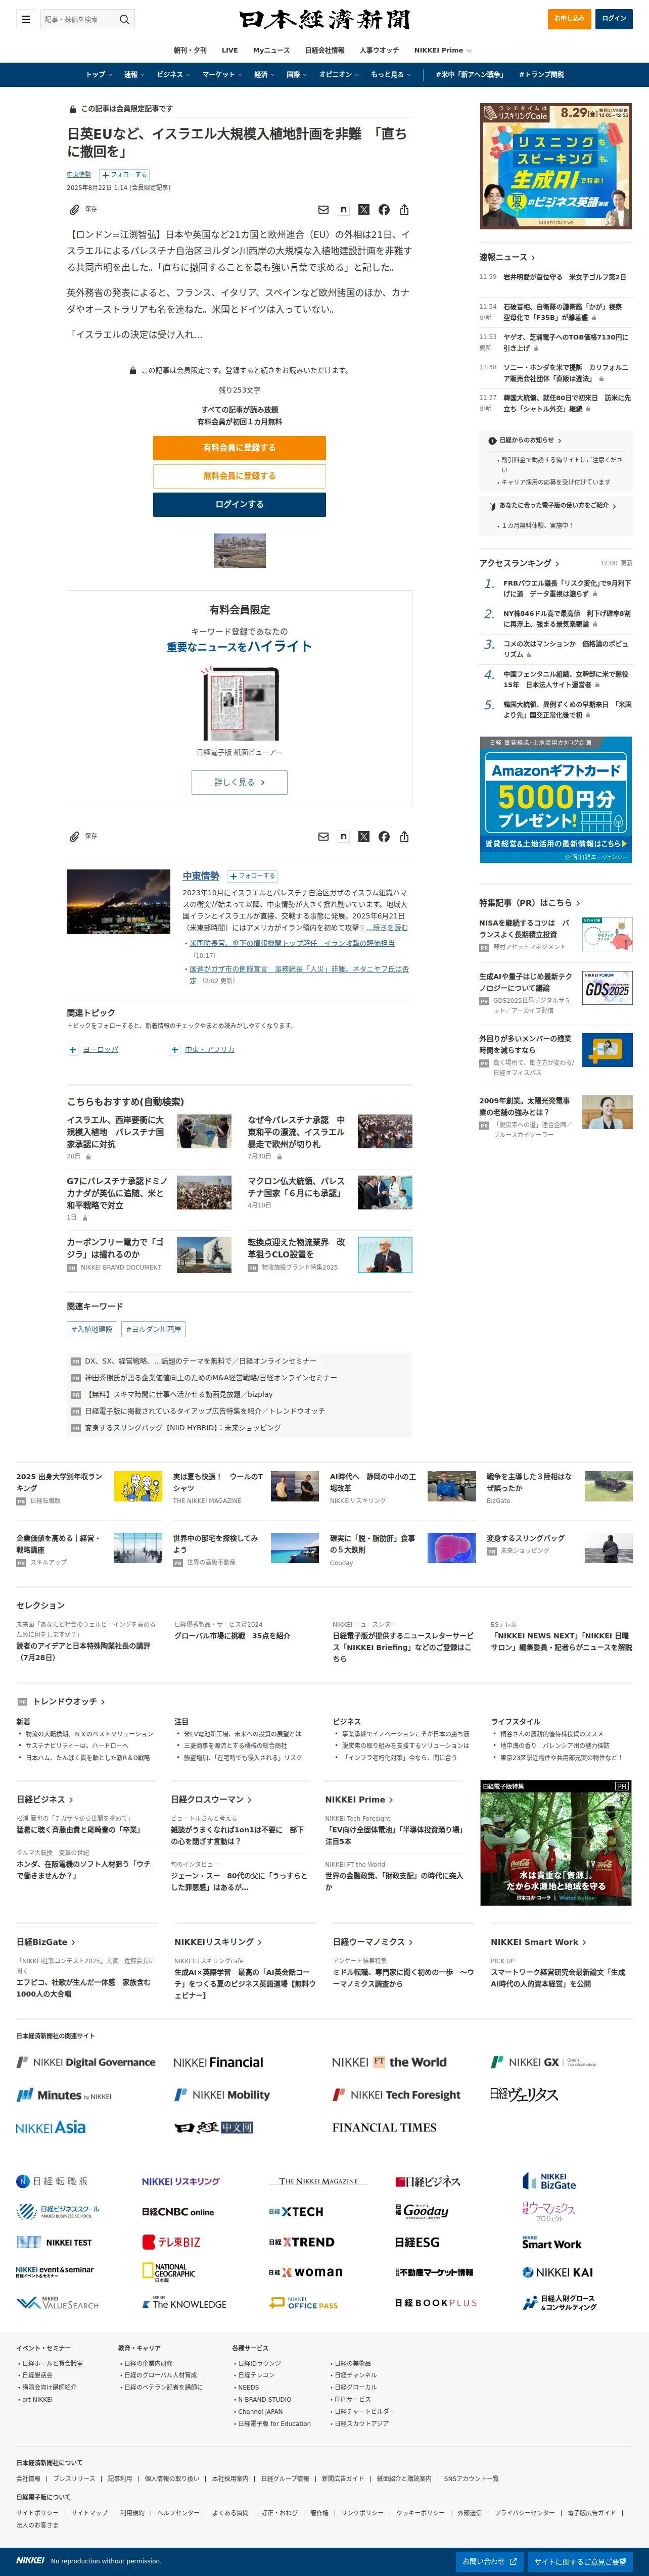Share to note icon under the headline
This screenshot has height=2576, width=649.
343,210
